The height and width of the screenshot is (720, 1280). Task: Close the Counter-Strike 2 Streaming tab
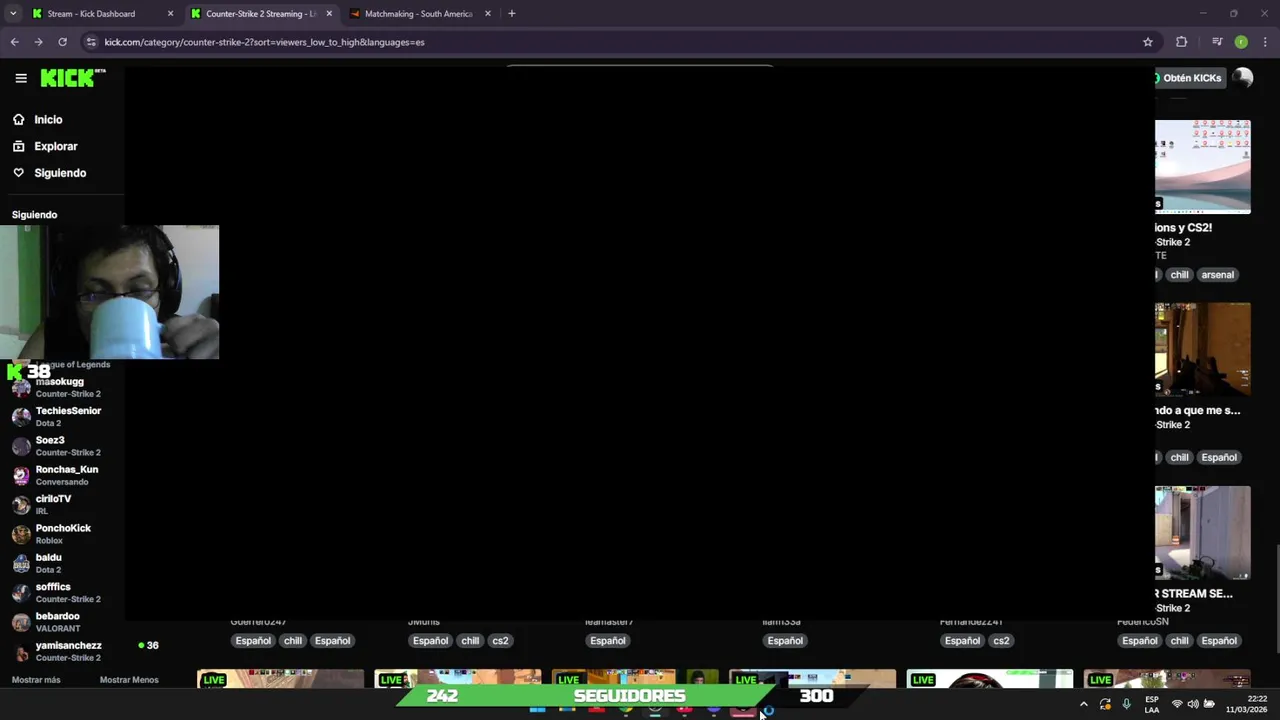click(329, 14)
